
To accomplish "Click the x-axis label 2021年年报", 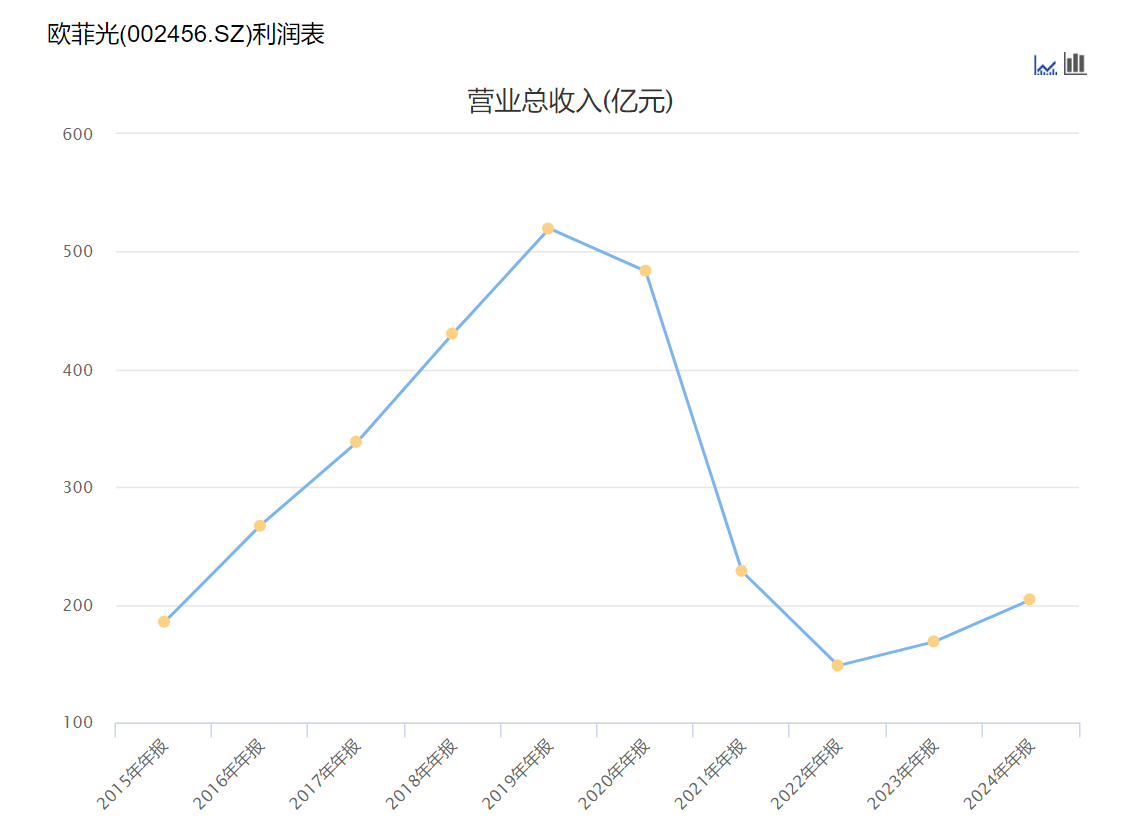I will [x=711, y=774].
